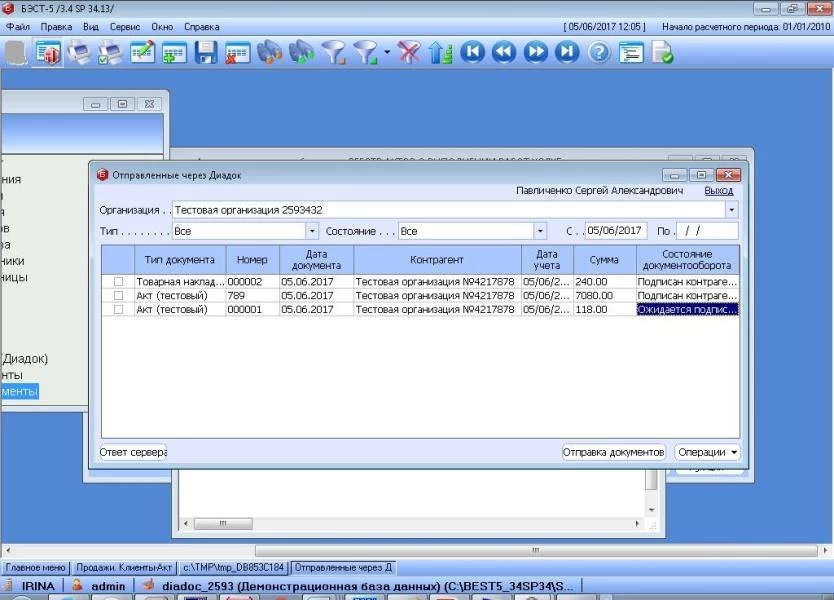Image resolution: width=834 pixels, height=600 pixels.
Task: Click the Дата документа column header
Action: pos(316,260)
